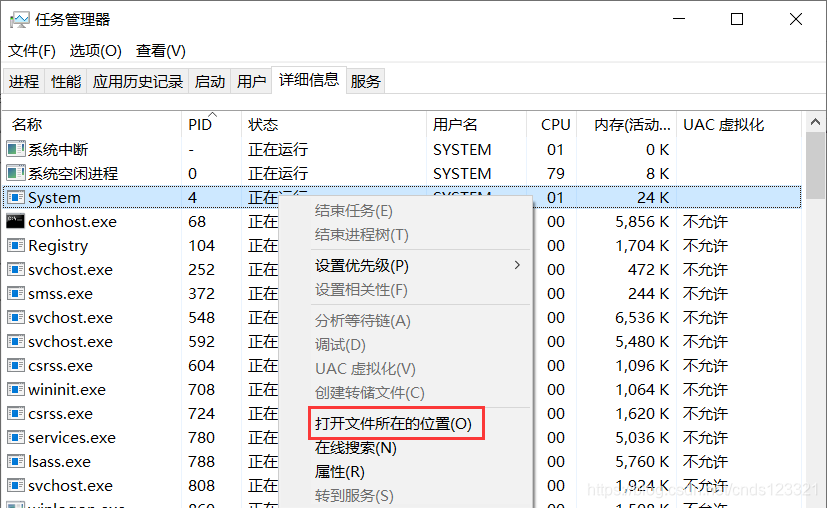Select the lsass.exe row name
This screenshot has width=827, height=508.
(x=60, y=462)
